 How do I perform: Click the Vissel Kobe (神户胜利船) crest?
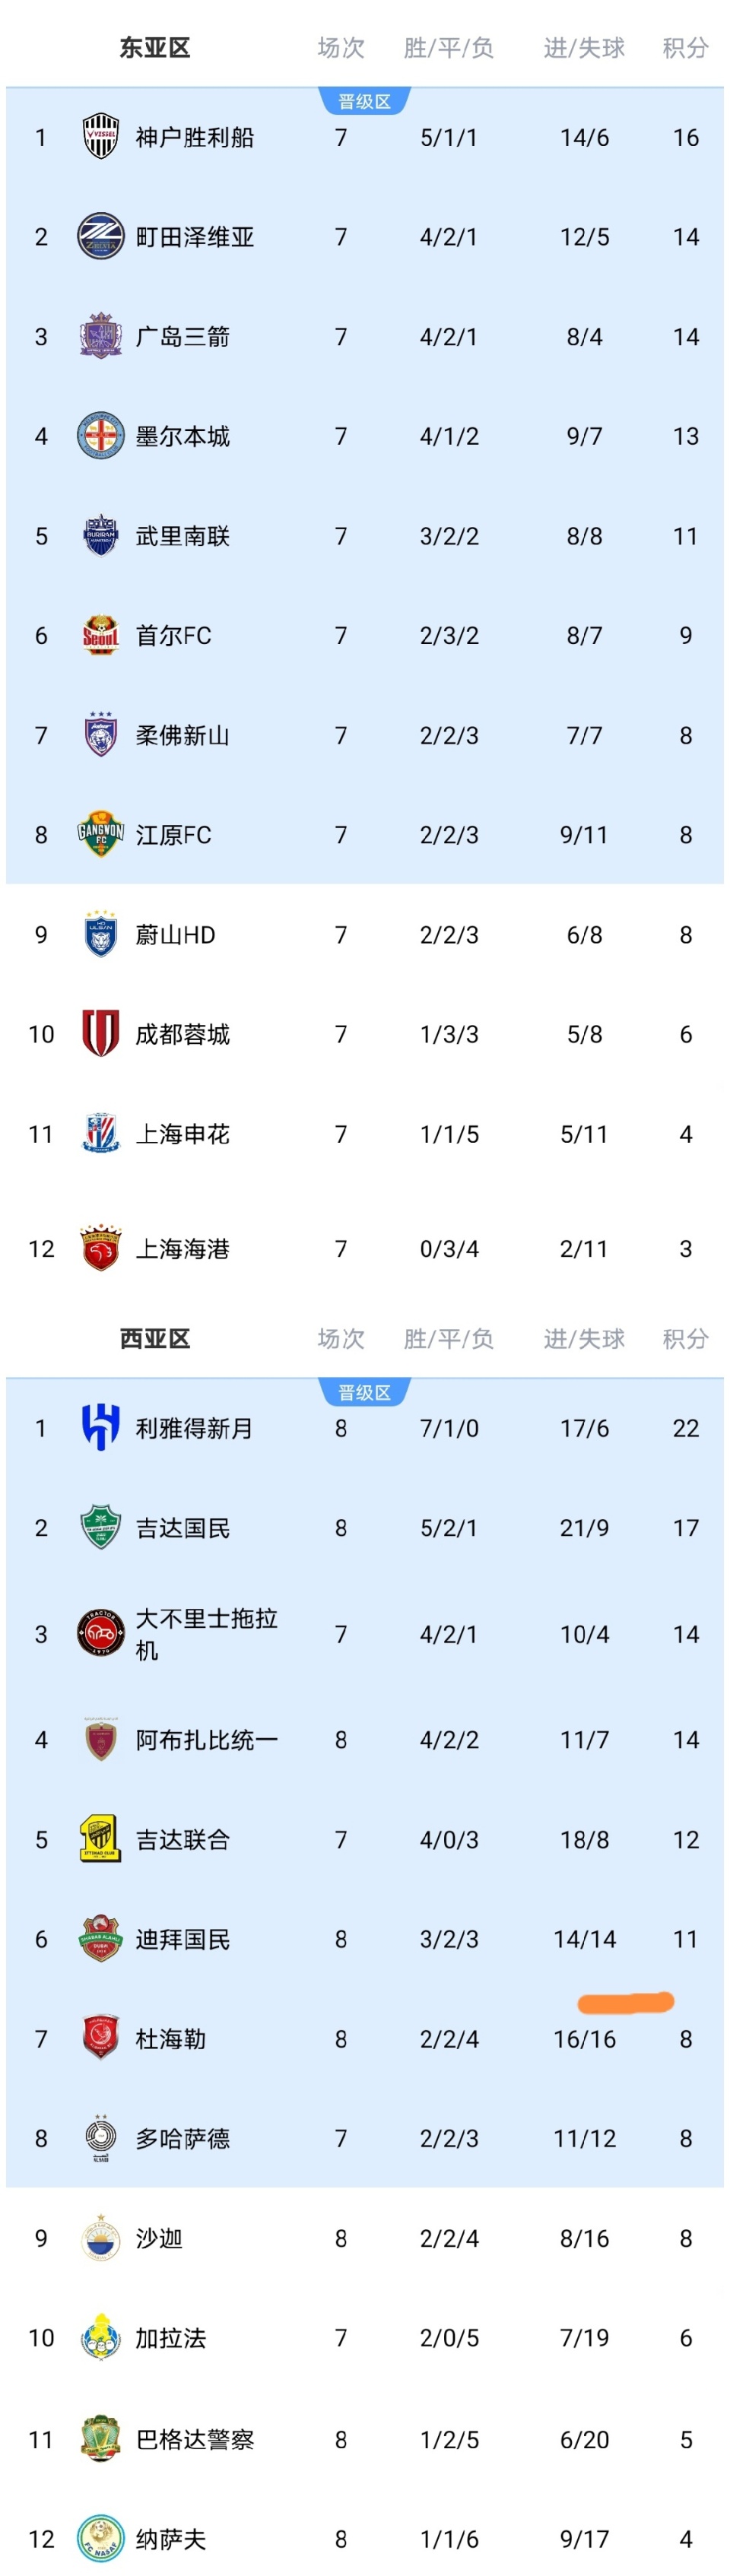click(100, 137)
